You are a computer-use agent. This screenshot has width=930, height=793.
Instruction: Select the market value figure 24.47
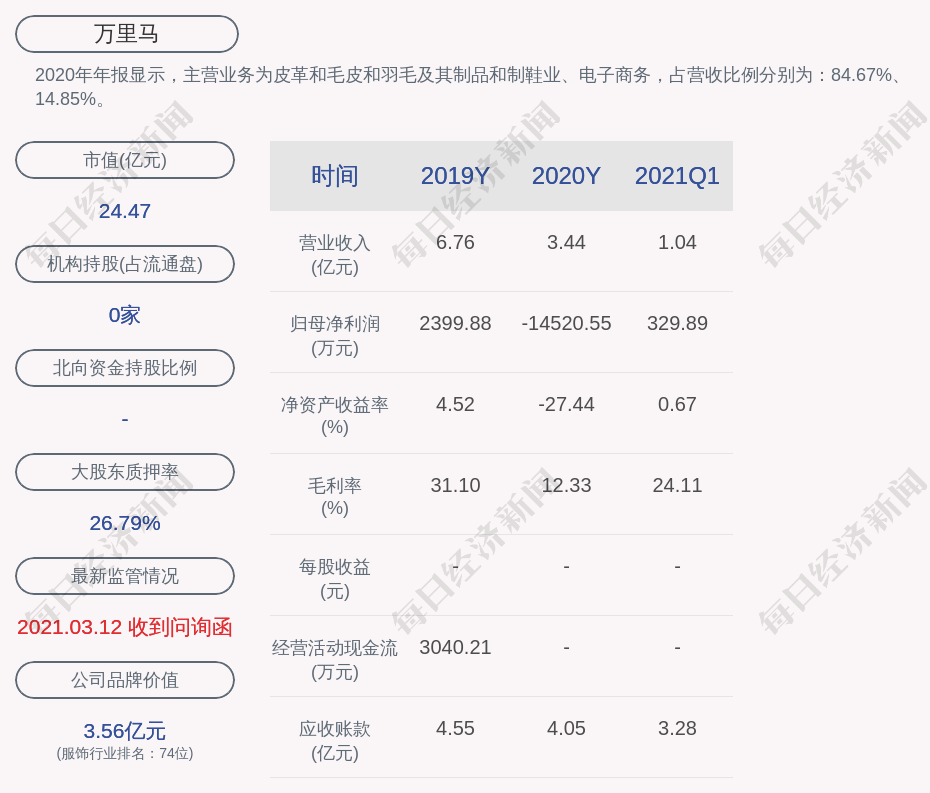coord(125,211)
